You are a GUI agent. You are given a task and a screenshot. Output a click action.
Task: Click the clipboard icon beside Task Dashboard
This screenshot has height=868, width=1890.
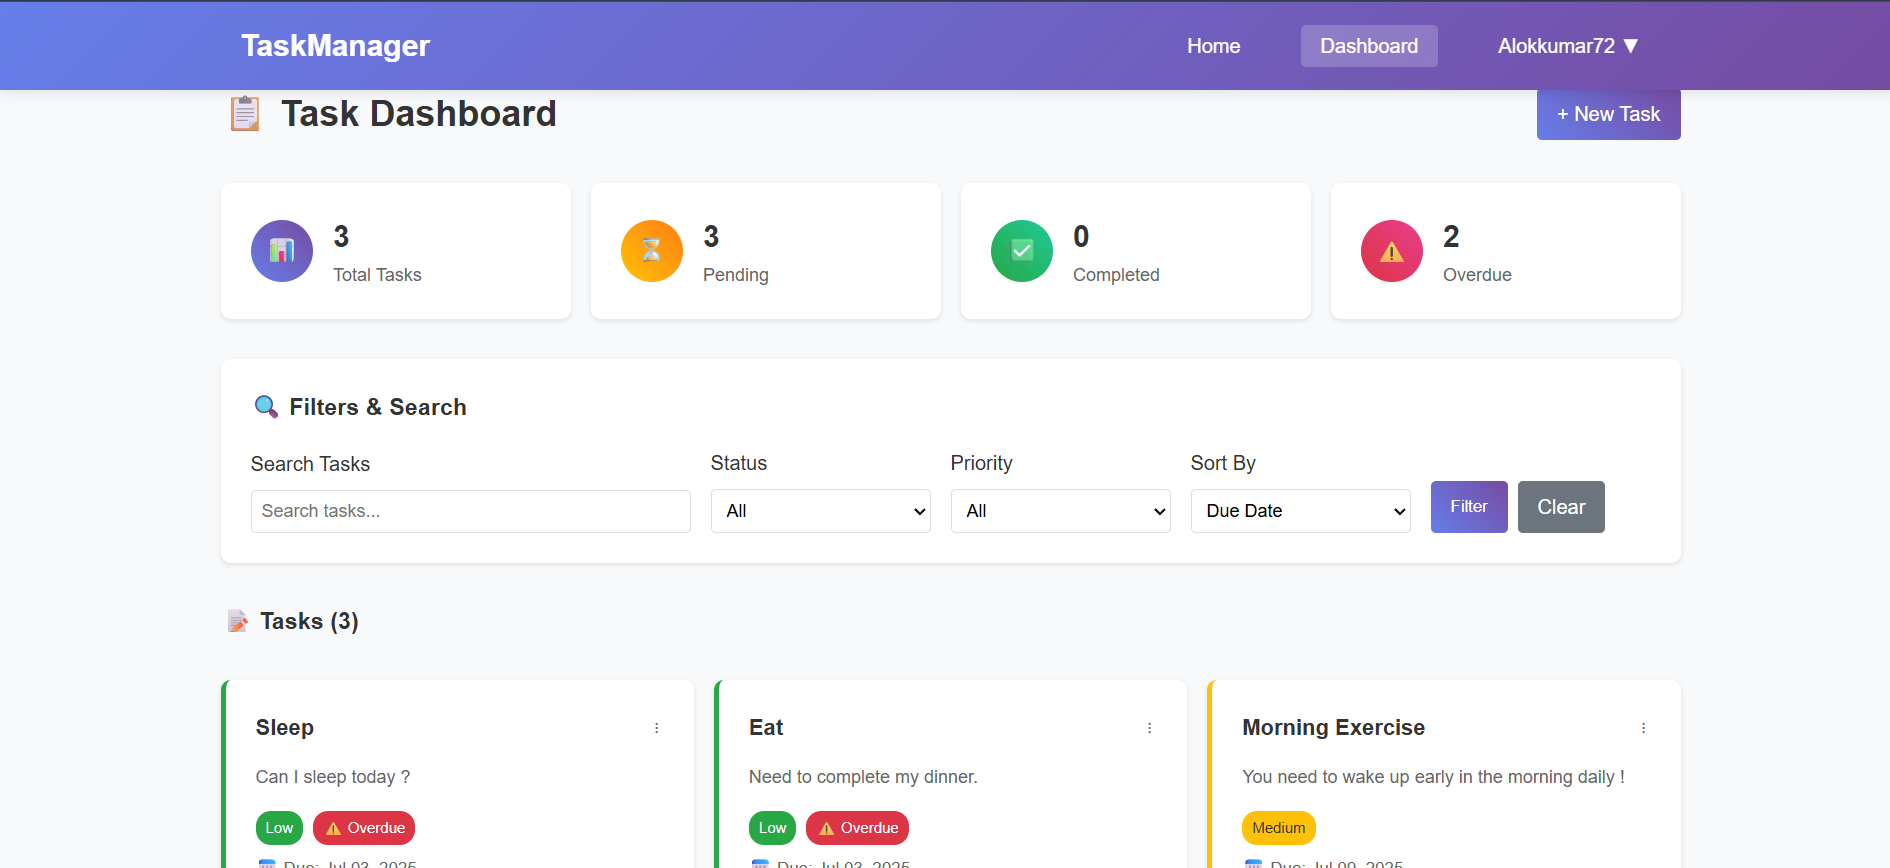(245, 114)
